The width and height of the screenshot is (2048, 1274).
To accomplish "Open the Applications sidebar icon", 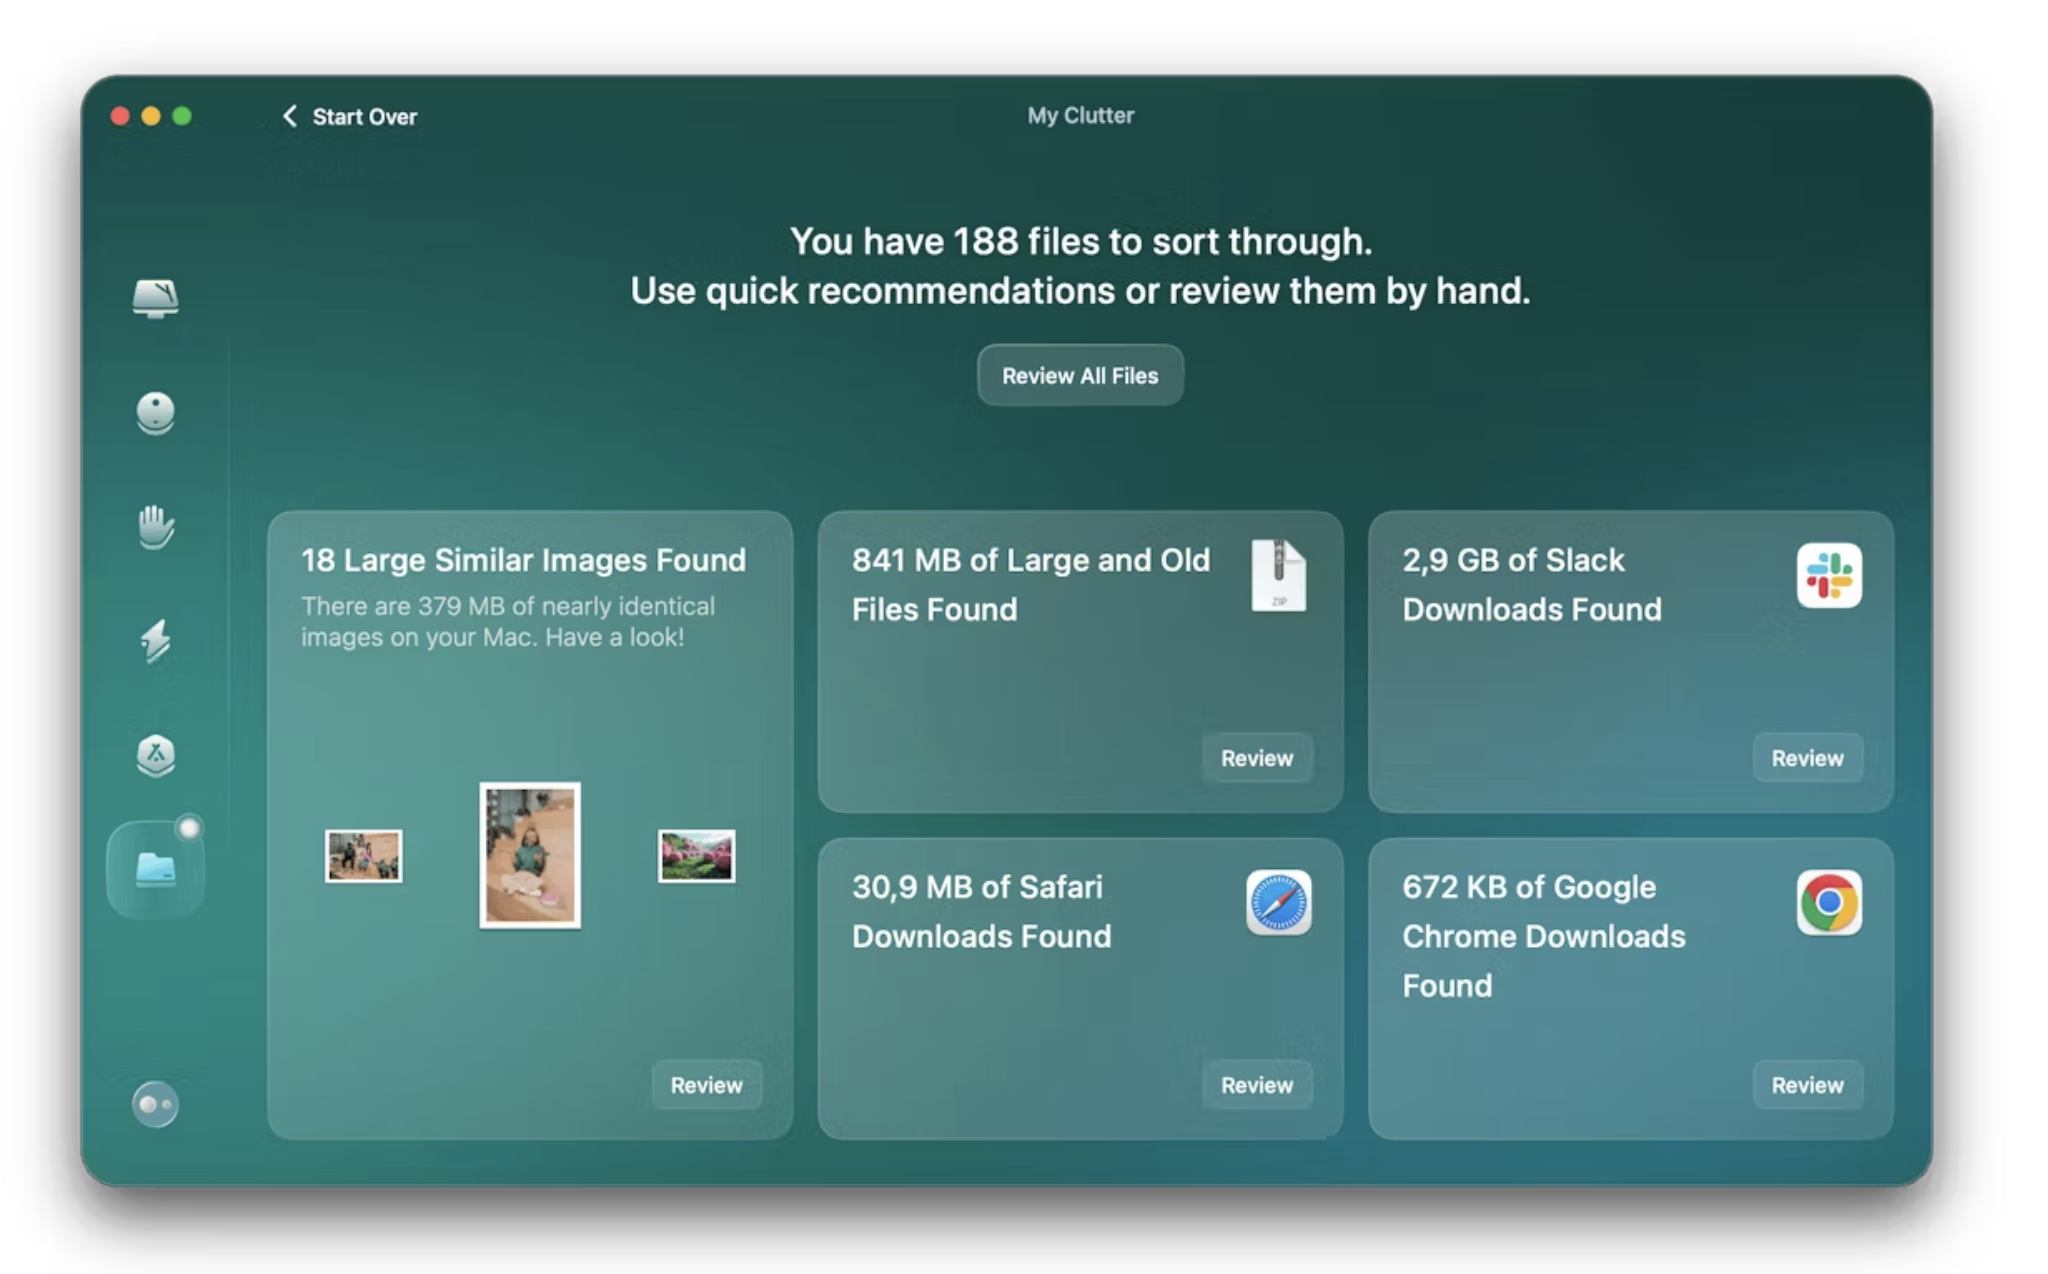I will point(155,755).
